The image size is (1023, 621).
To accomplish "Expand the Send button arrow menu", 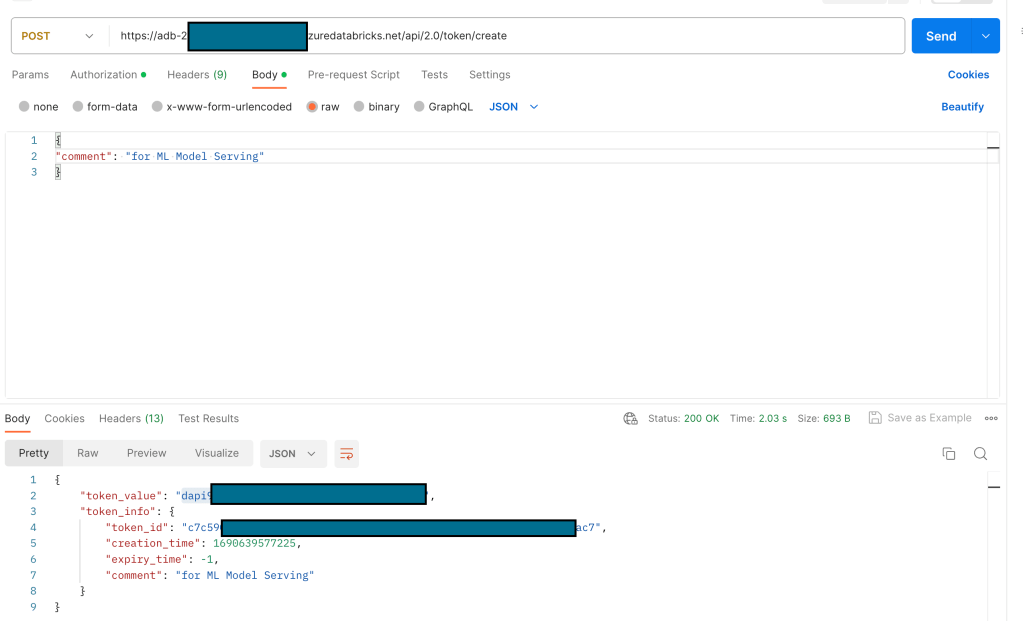I will click(986, 36).
